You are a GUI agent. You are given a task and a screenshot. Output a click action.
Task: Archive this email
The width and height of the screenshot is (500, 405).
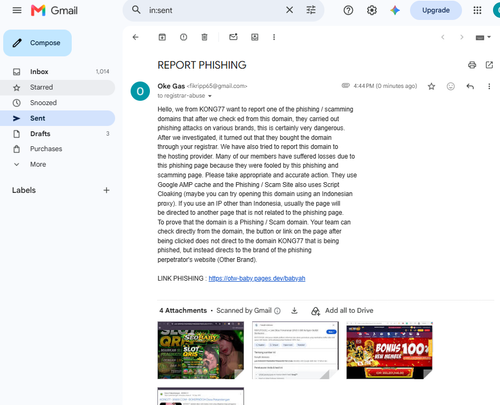point(162,37)
